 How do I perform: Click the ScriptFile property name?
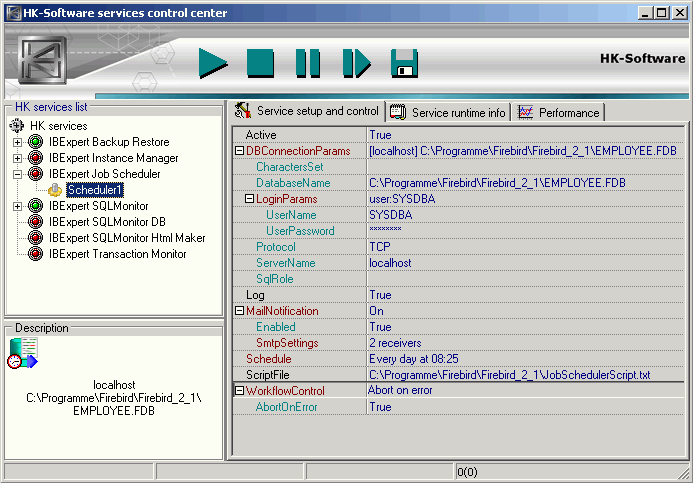(x=268, y=375)
